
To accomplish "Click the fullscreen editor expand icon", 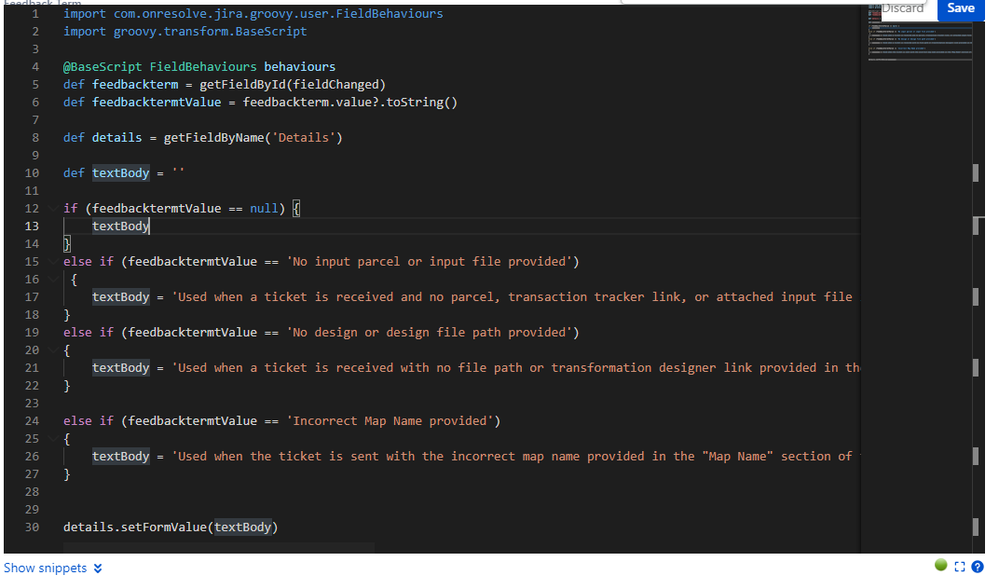I will click(961, 567).
